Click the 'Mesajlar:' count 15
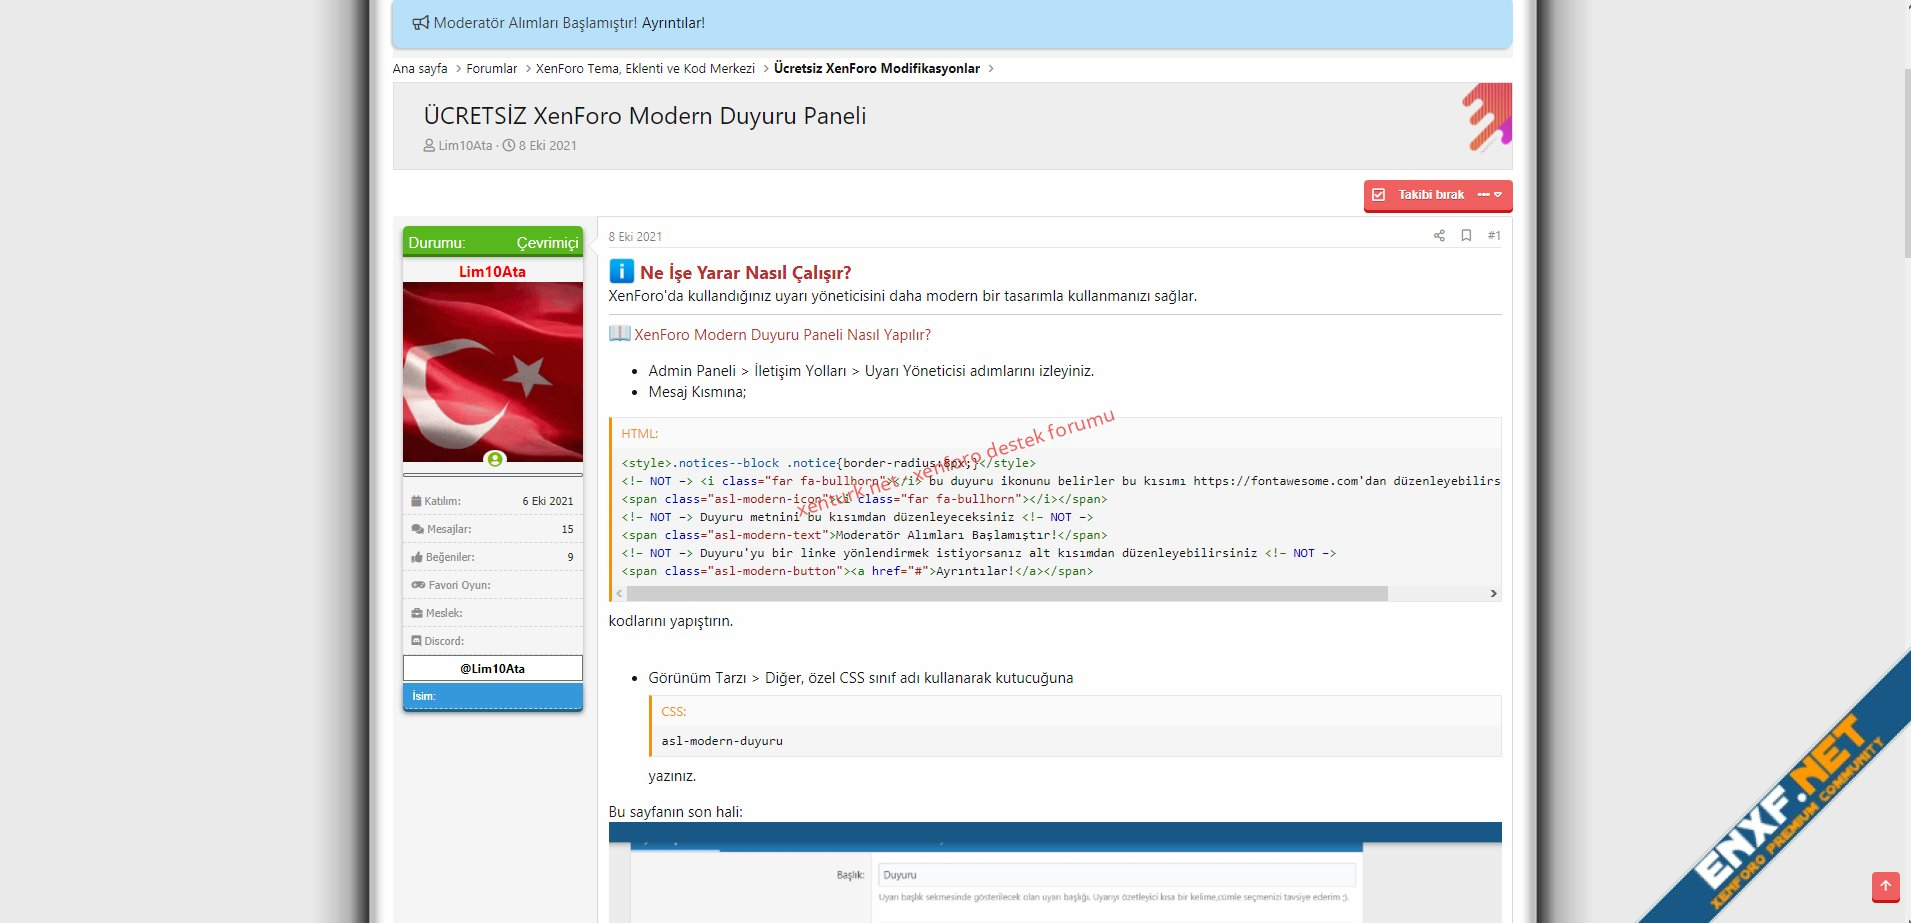Image resolution: width=1911 pixels, height=923 pixels. click(x=567, y=529)
